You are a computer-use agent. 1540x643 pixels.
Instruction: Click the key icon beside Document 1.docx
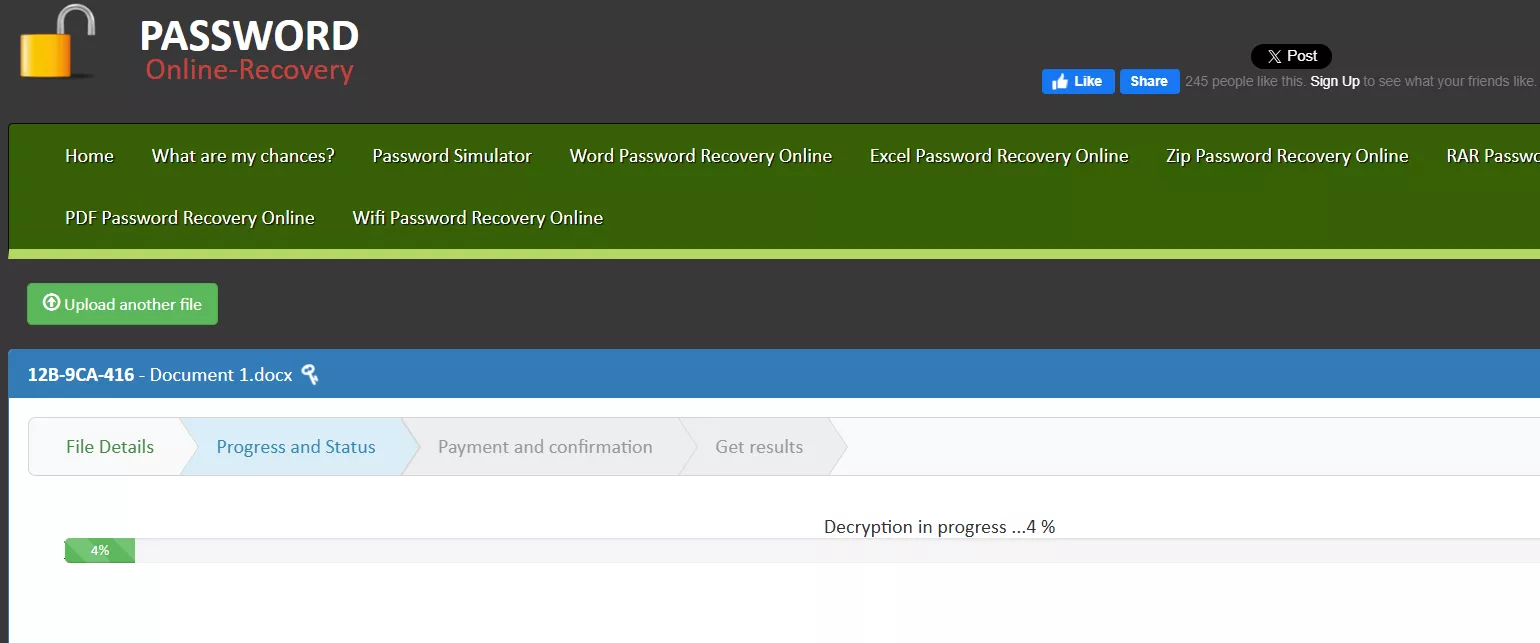pos(310,375)
